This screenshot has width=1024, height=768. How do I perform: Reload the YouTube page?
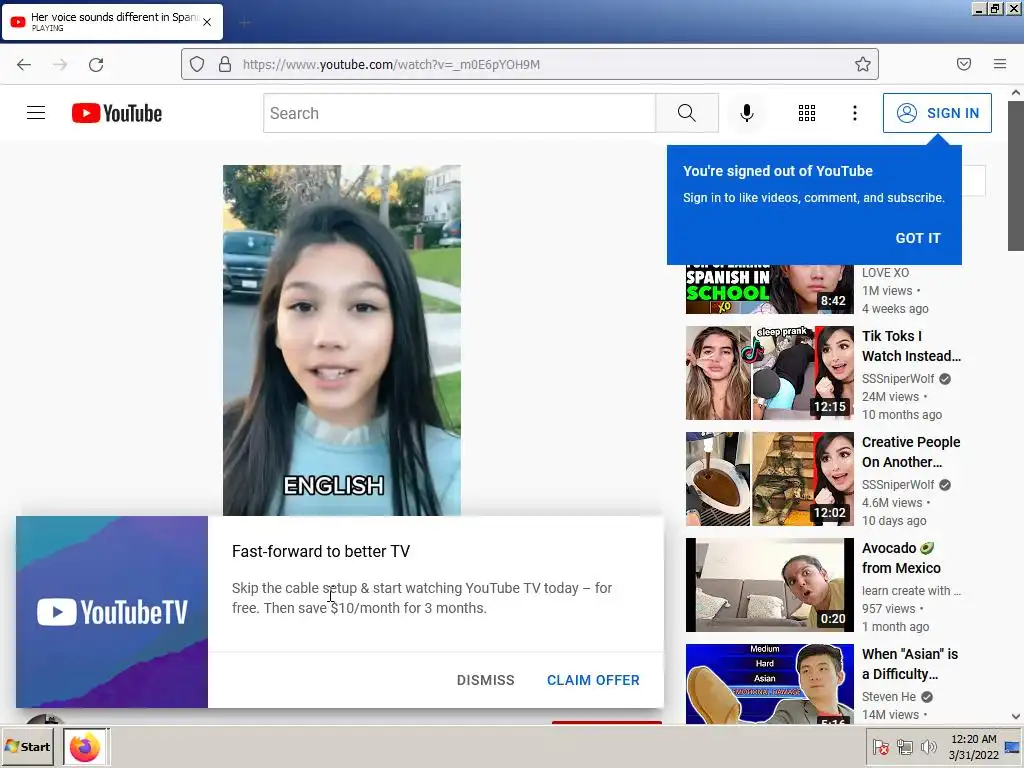pyautogui.click(x=96, y=64)
